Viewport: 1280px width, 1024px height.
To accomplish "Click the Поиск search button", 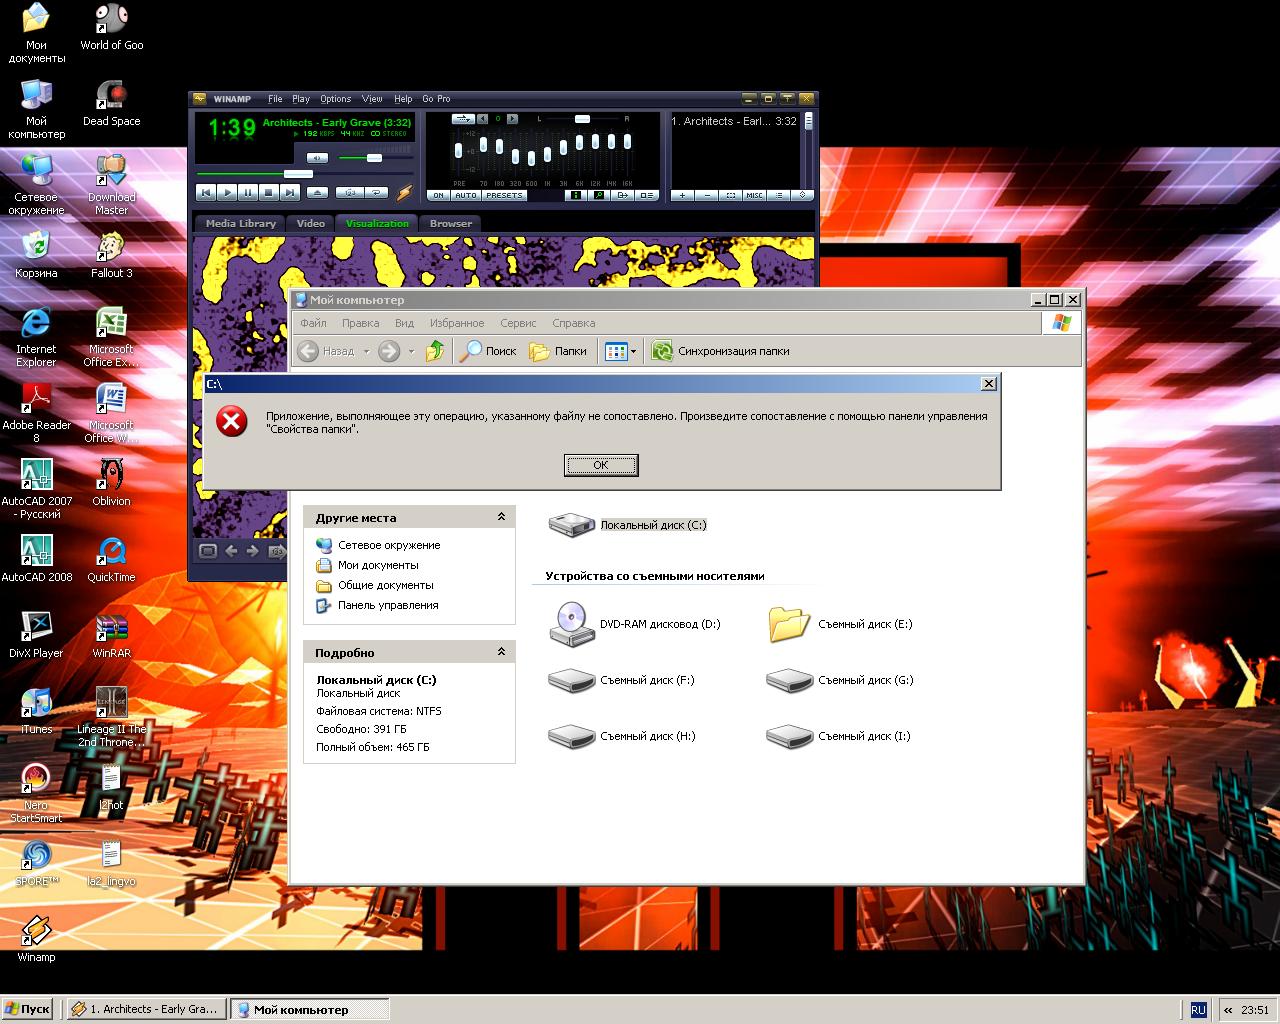I will point(488,351).
